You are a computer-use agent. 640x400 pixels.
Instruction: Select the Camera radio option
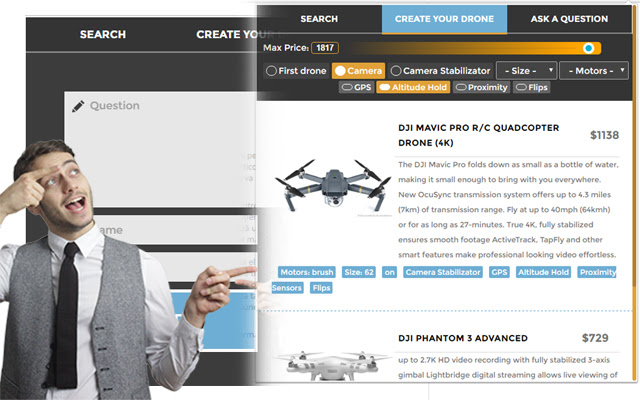pos(358,71)
